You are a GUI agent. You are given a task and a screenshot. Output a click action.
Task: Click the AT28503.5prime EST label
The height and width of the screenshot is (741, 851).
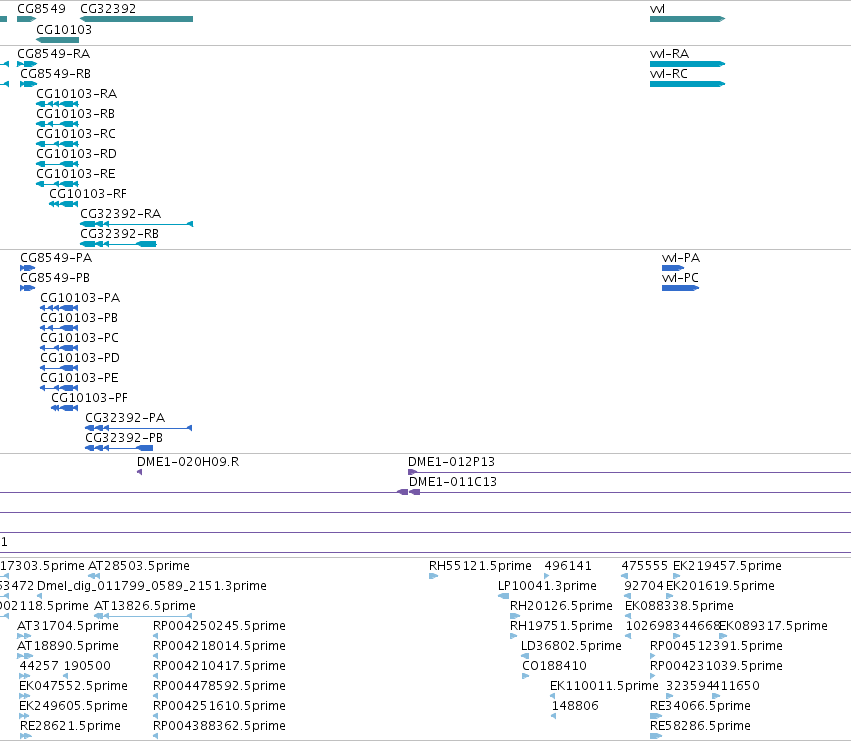[139, 566]
